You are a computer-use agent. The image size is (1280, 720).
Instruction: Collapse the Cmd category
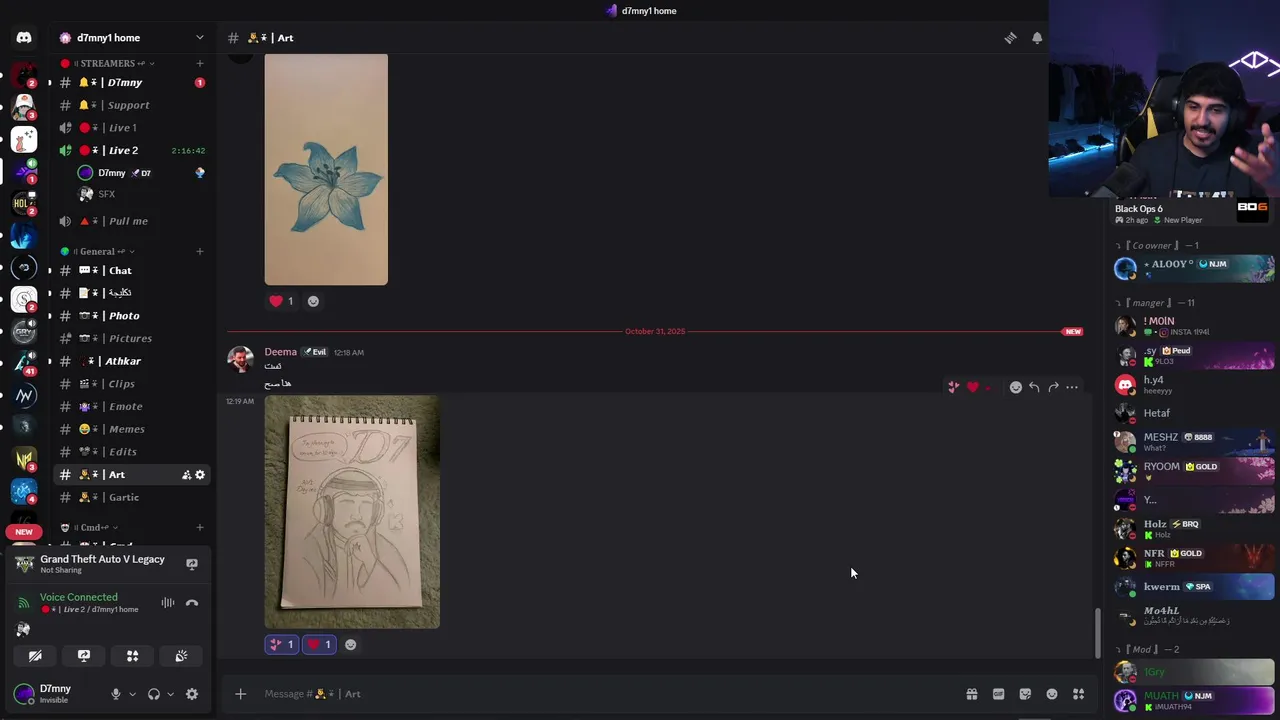tap(90, 527)
